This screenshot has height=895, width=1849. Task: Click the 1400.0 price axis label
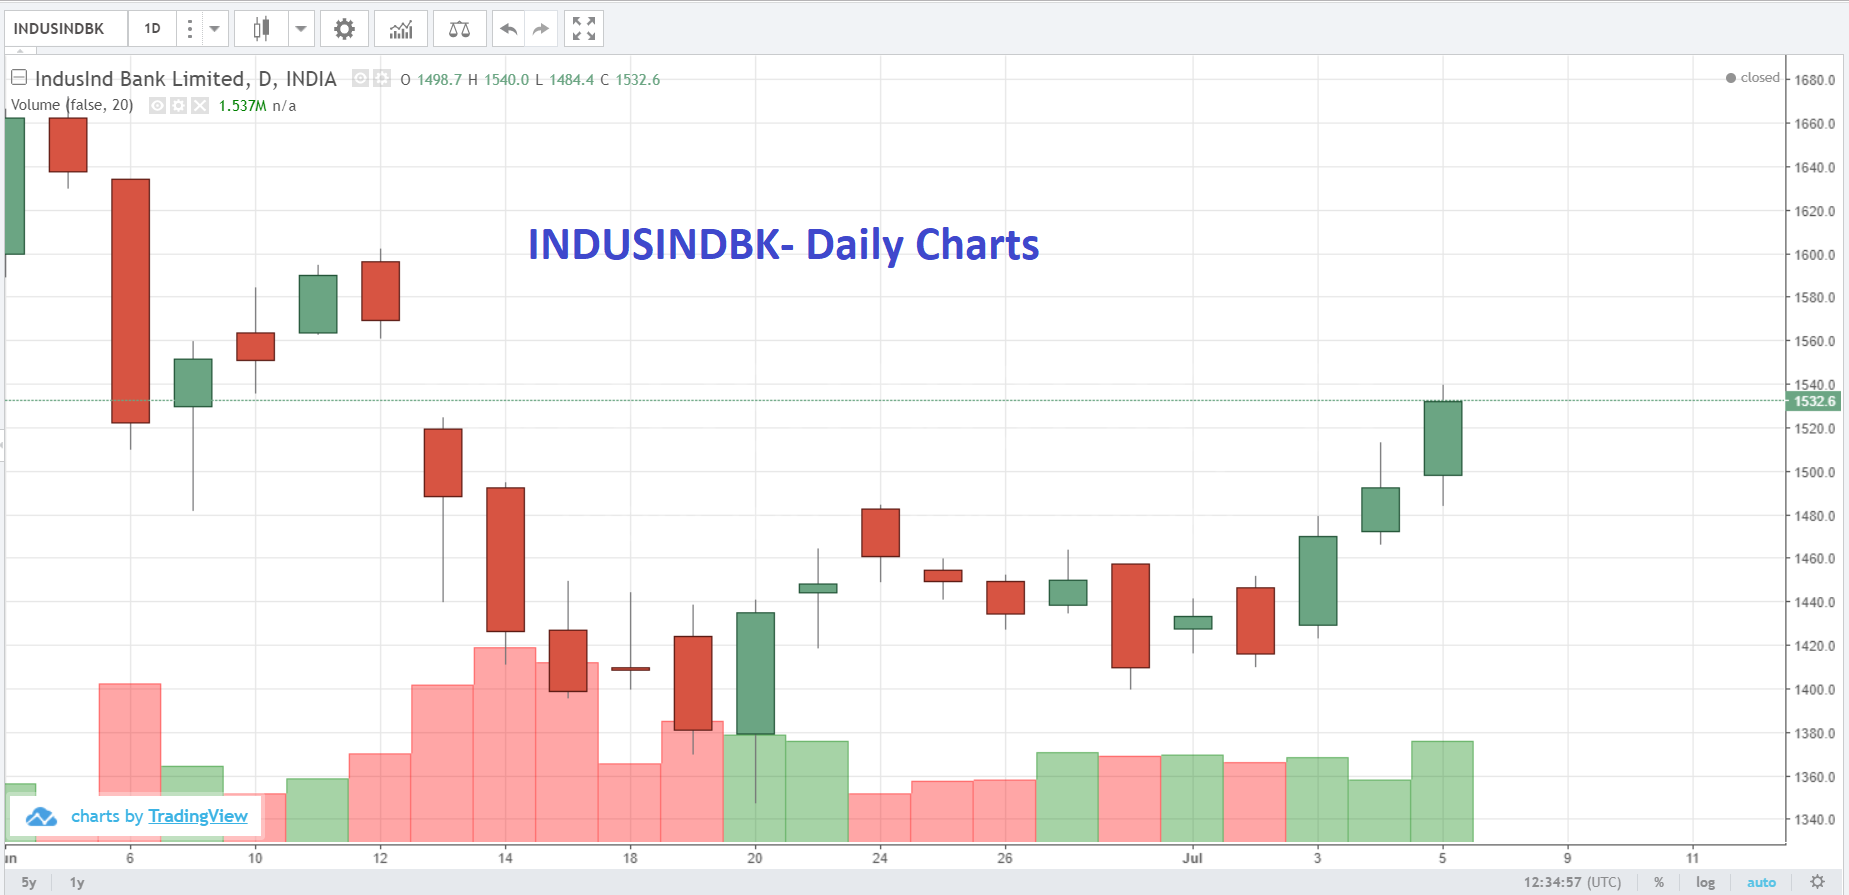coord(1815,690)
